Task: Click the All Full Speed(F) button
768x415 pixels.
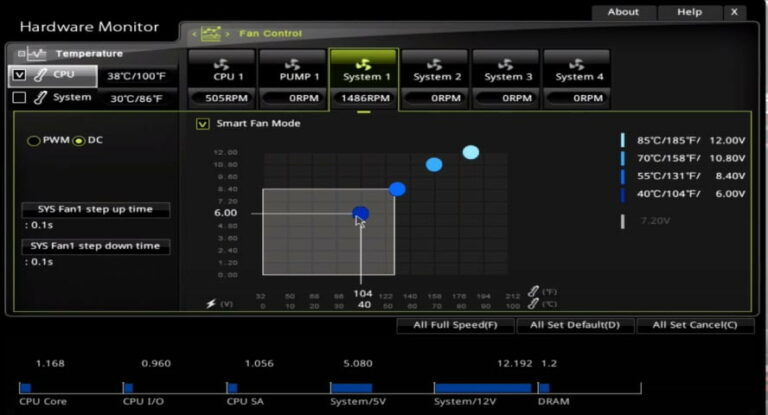Action: coord(455,325)
